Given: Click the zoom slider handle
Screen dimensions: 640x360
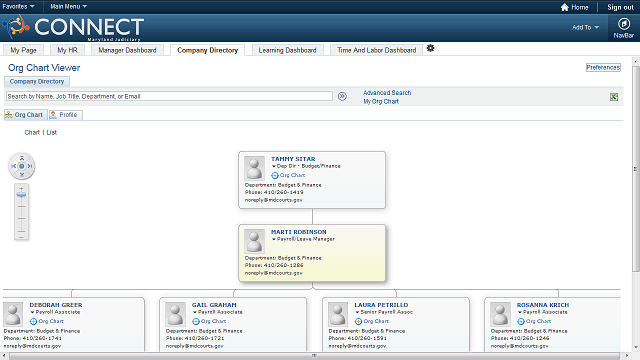Looking at the screenshot, I should [x=21, y=195].
